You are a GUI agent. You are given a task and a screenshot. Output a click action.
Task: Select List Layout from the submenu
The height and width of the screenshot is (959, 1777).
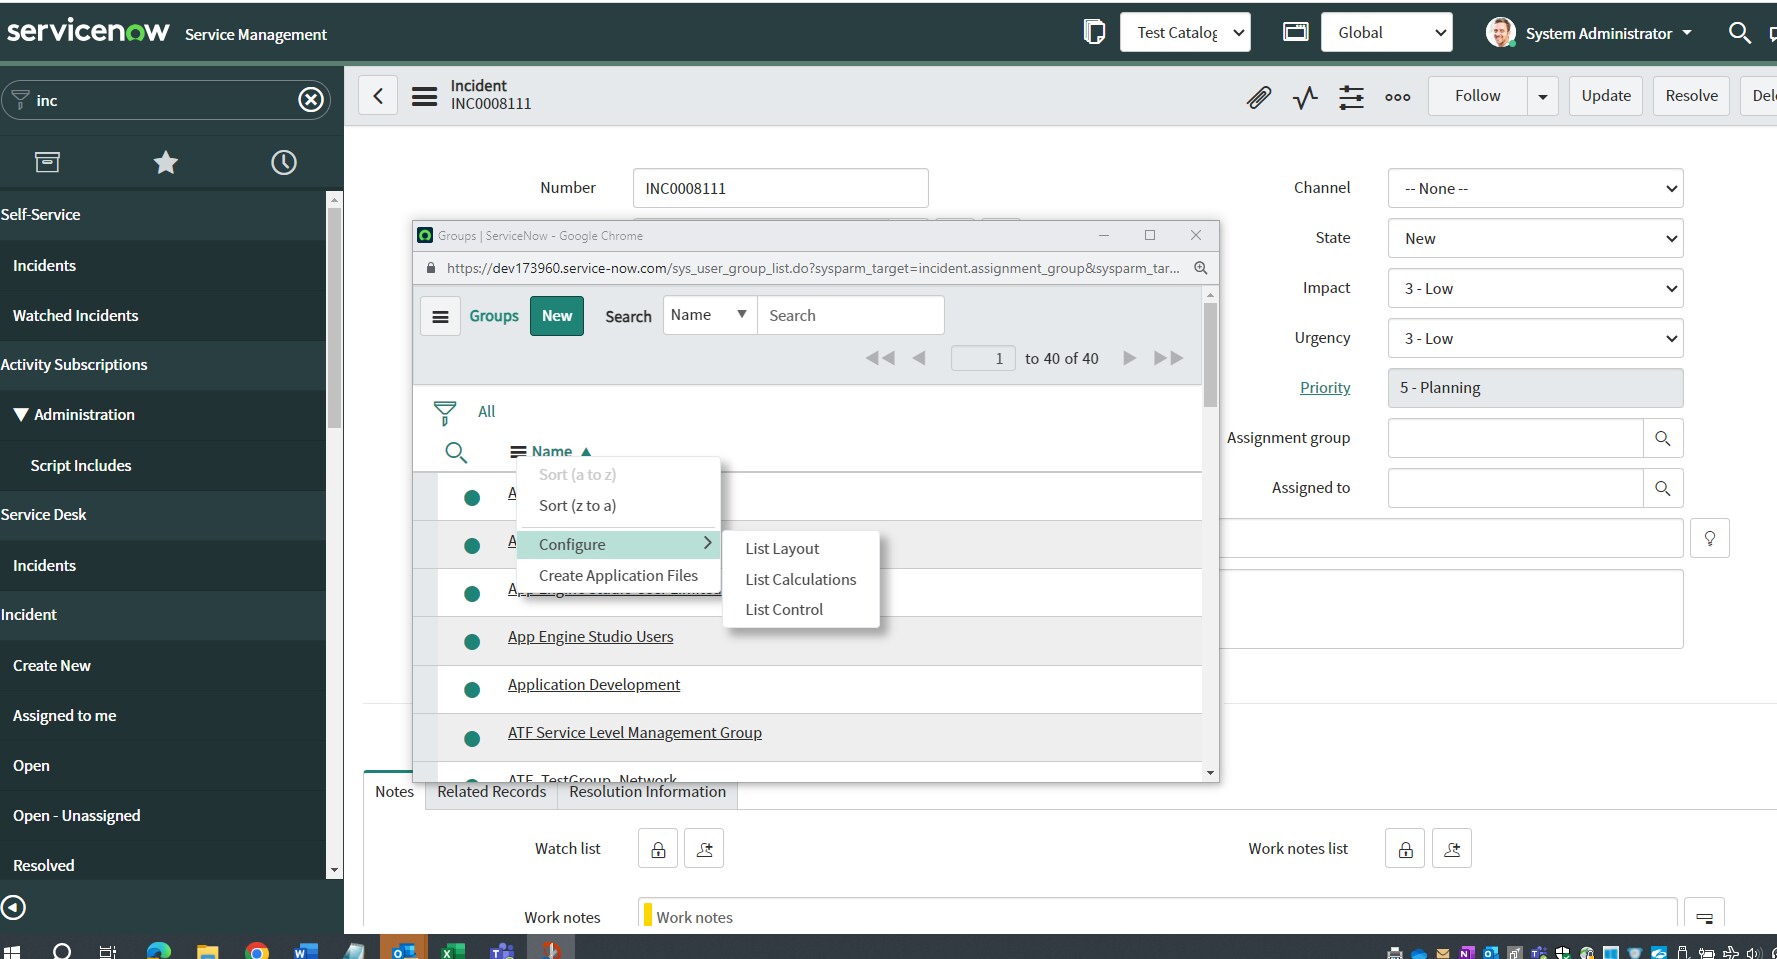click(782, 549)
